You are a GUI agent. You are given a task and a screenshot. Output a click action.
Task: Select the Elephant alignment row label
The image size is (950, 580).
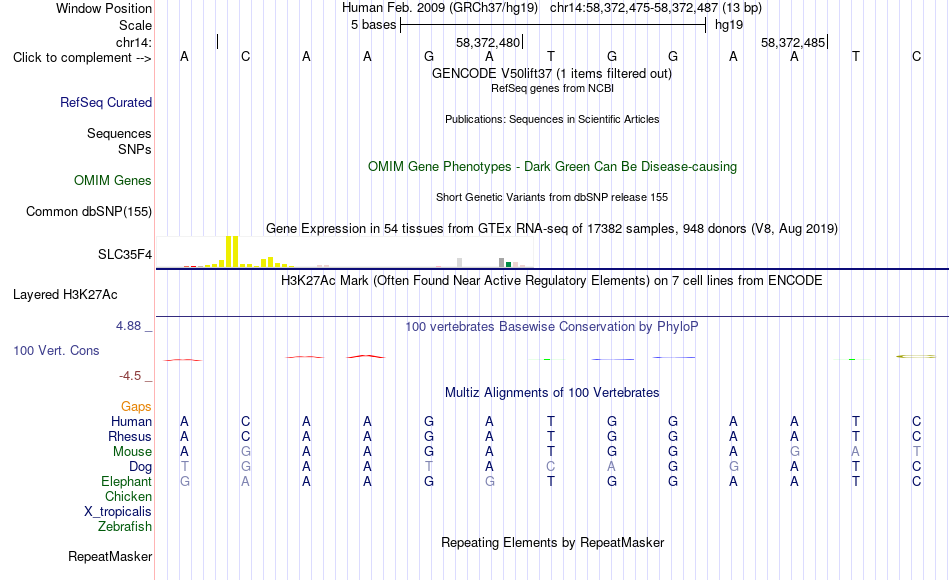[127, 481]
